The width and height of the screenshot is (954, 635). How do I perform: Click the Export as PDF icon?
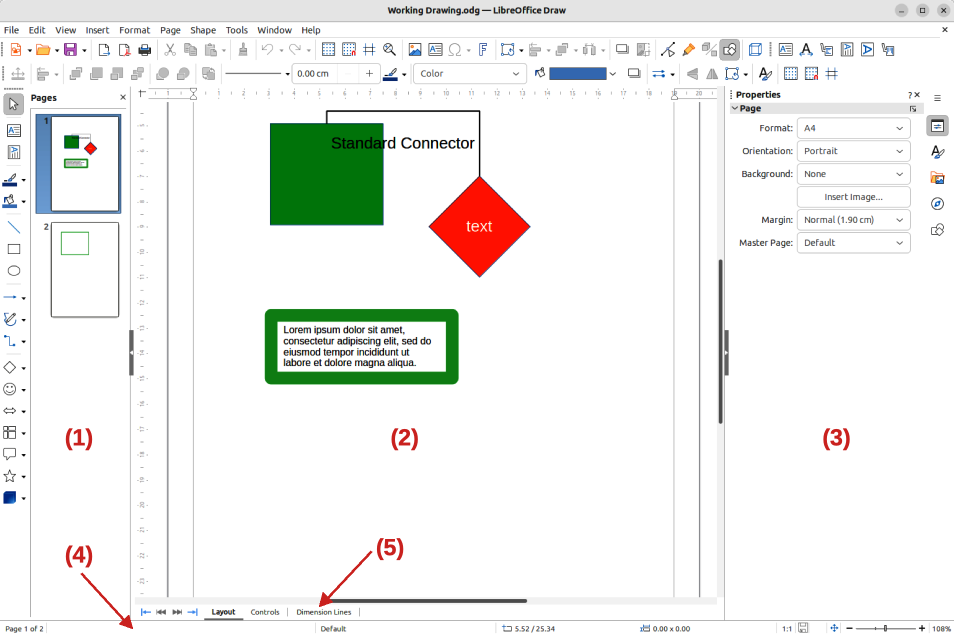124,50
